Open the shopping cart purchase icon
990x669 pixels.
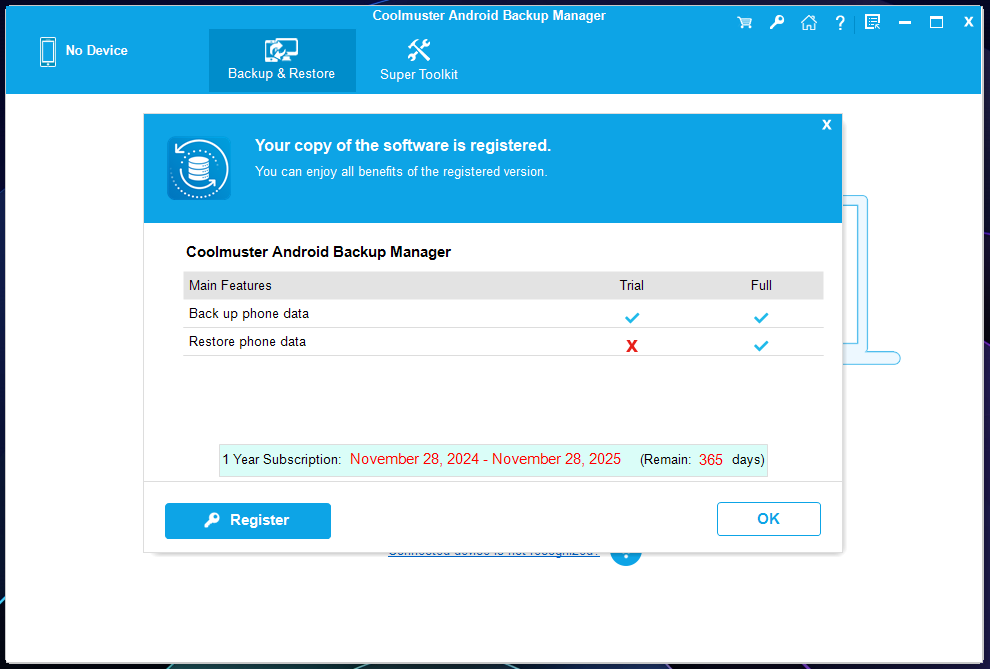pyautogui.click(x=745, y=22)
